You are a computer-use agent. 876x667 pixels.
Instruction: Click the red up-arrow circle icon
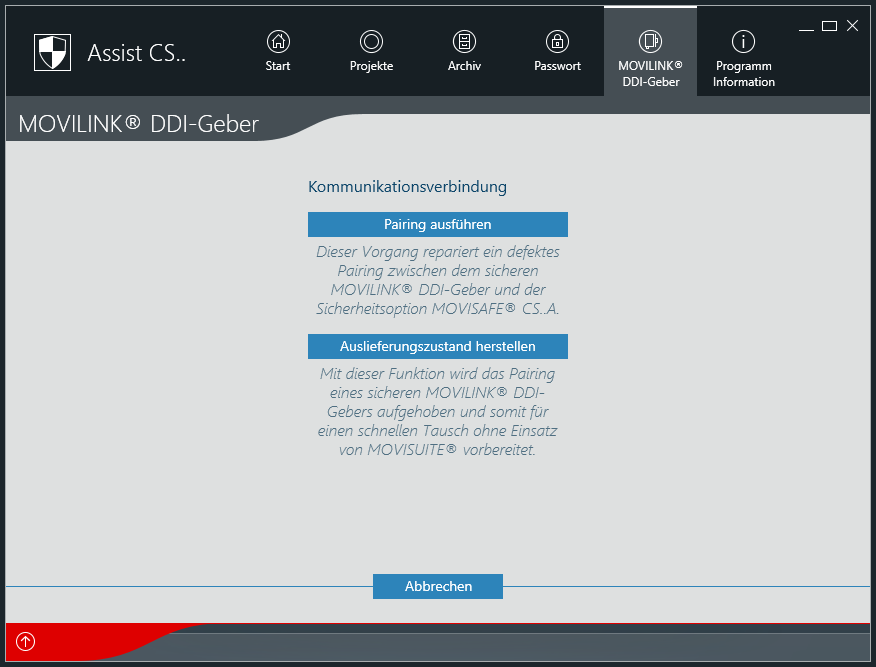[26, 641]
